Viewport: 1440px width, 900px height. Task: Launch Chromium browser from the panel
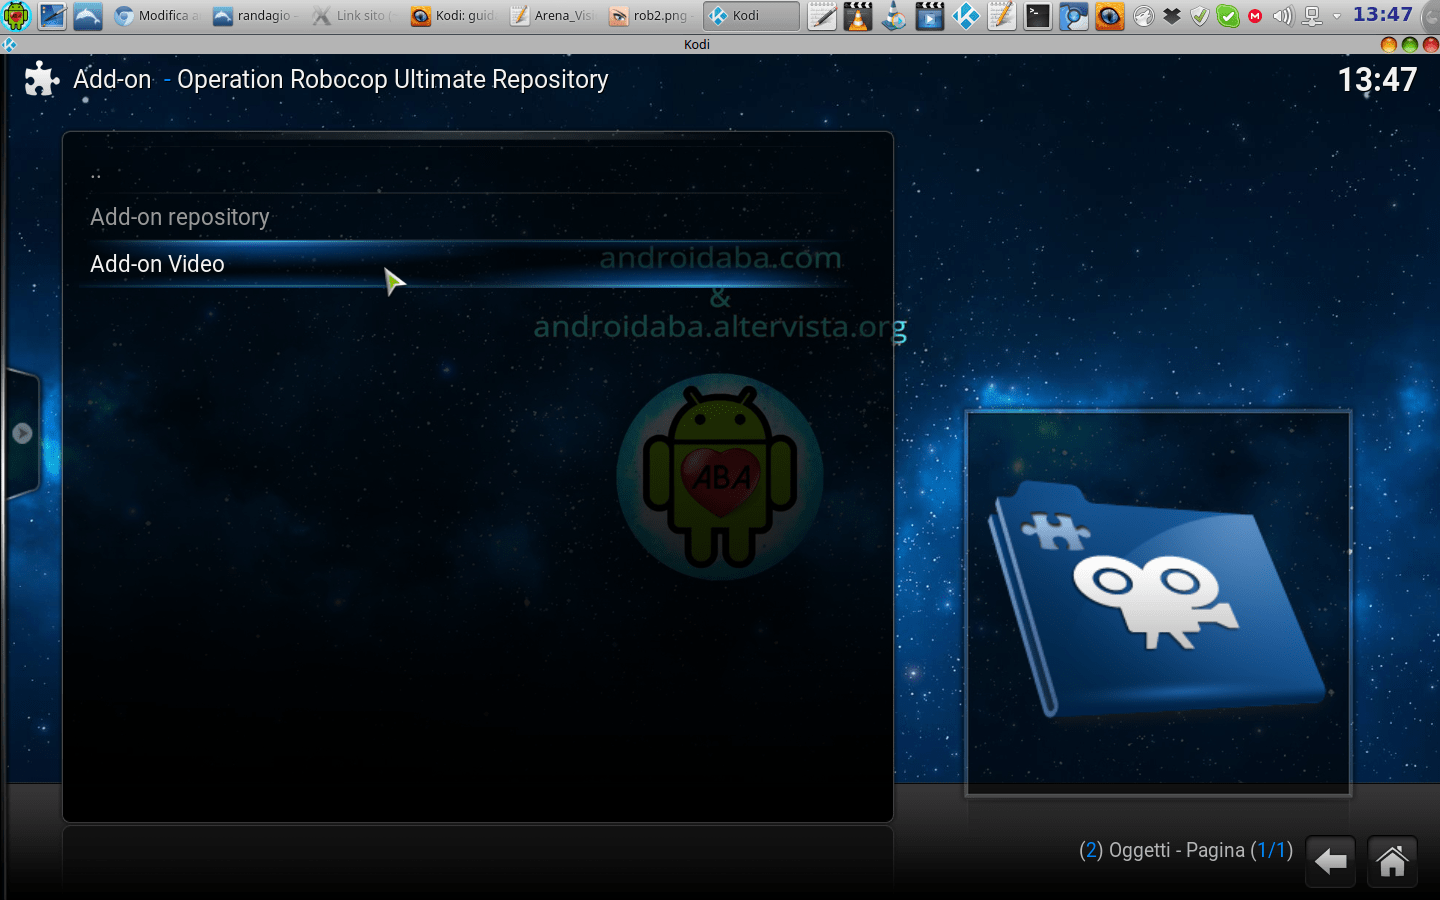1074,16
